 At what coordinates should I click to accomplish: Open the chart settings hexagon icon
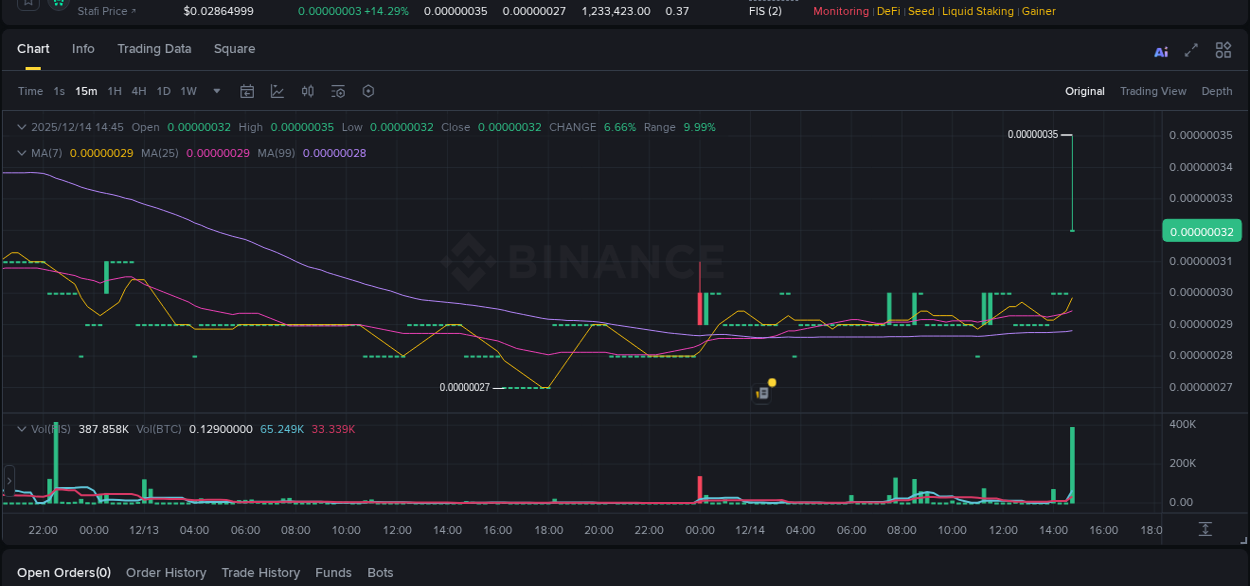coord(368,91)
